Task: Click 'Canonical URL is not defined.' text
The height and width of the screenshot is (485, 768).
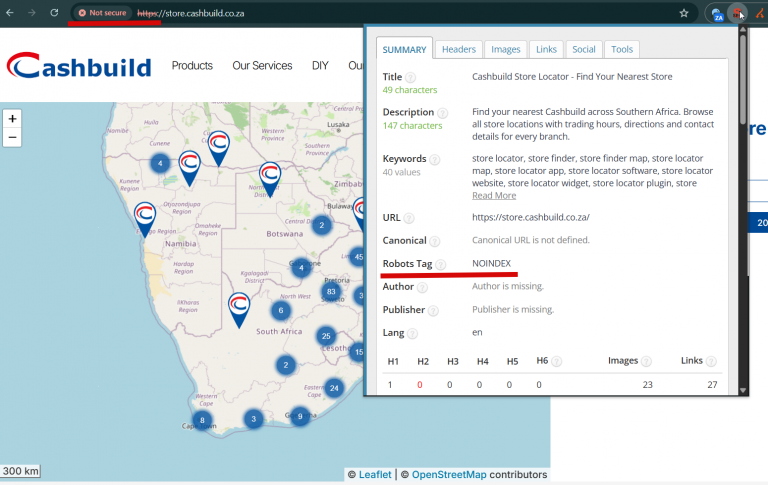Action: point(530,240)
